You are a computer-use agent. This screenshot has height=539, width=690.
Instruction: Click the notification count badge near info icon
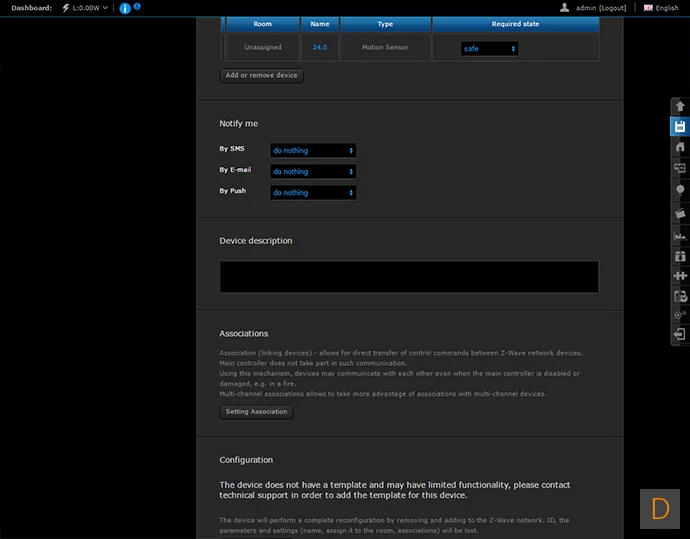[137, 6]
